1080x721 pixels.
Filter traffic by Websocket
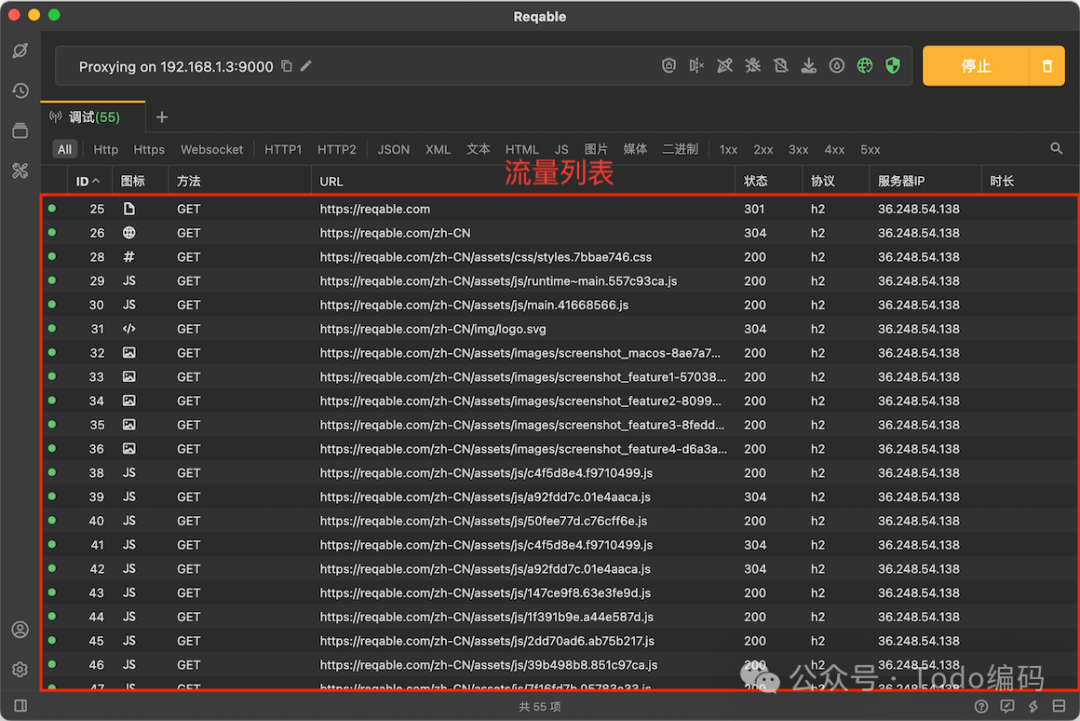pyautogui.click(x=211, y=149)
